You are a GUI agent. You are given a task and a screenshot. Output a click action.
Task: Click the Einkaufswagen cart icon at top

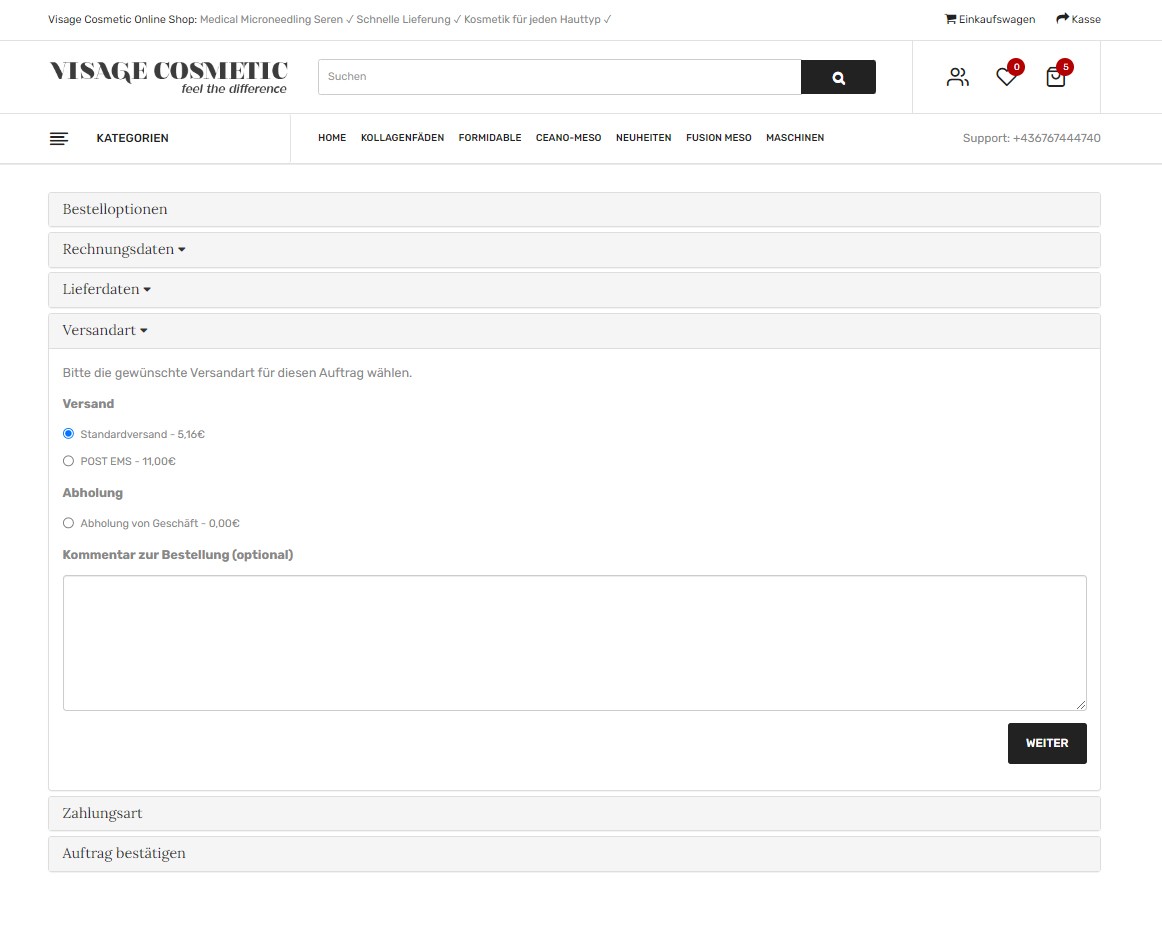950,19
